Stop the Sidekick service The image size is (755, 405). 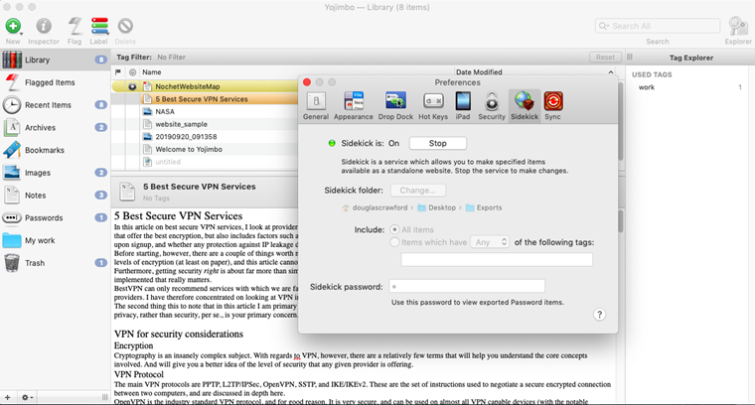(438, 144)
